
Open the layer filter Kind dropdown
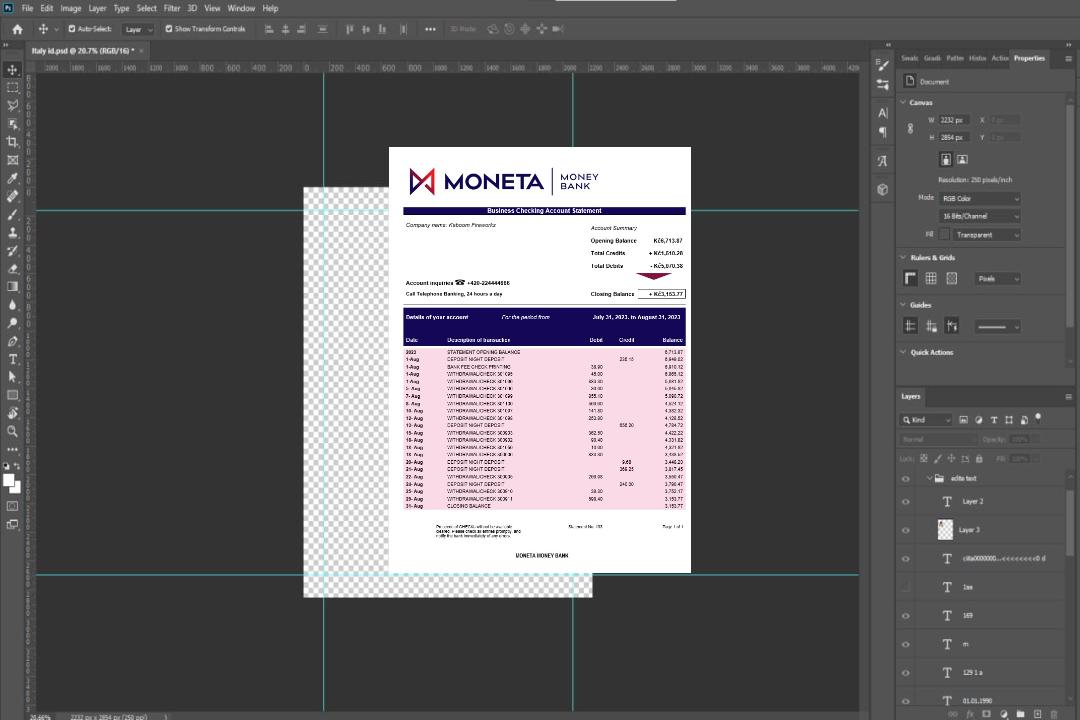pos(926,420)
